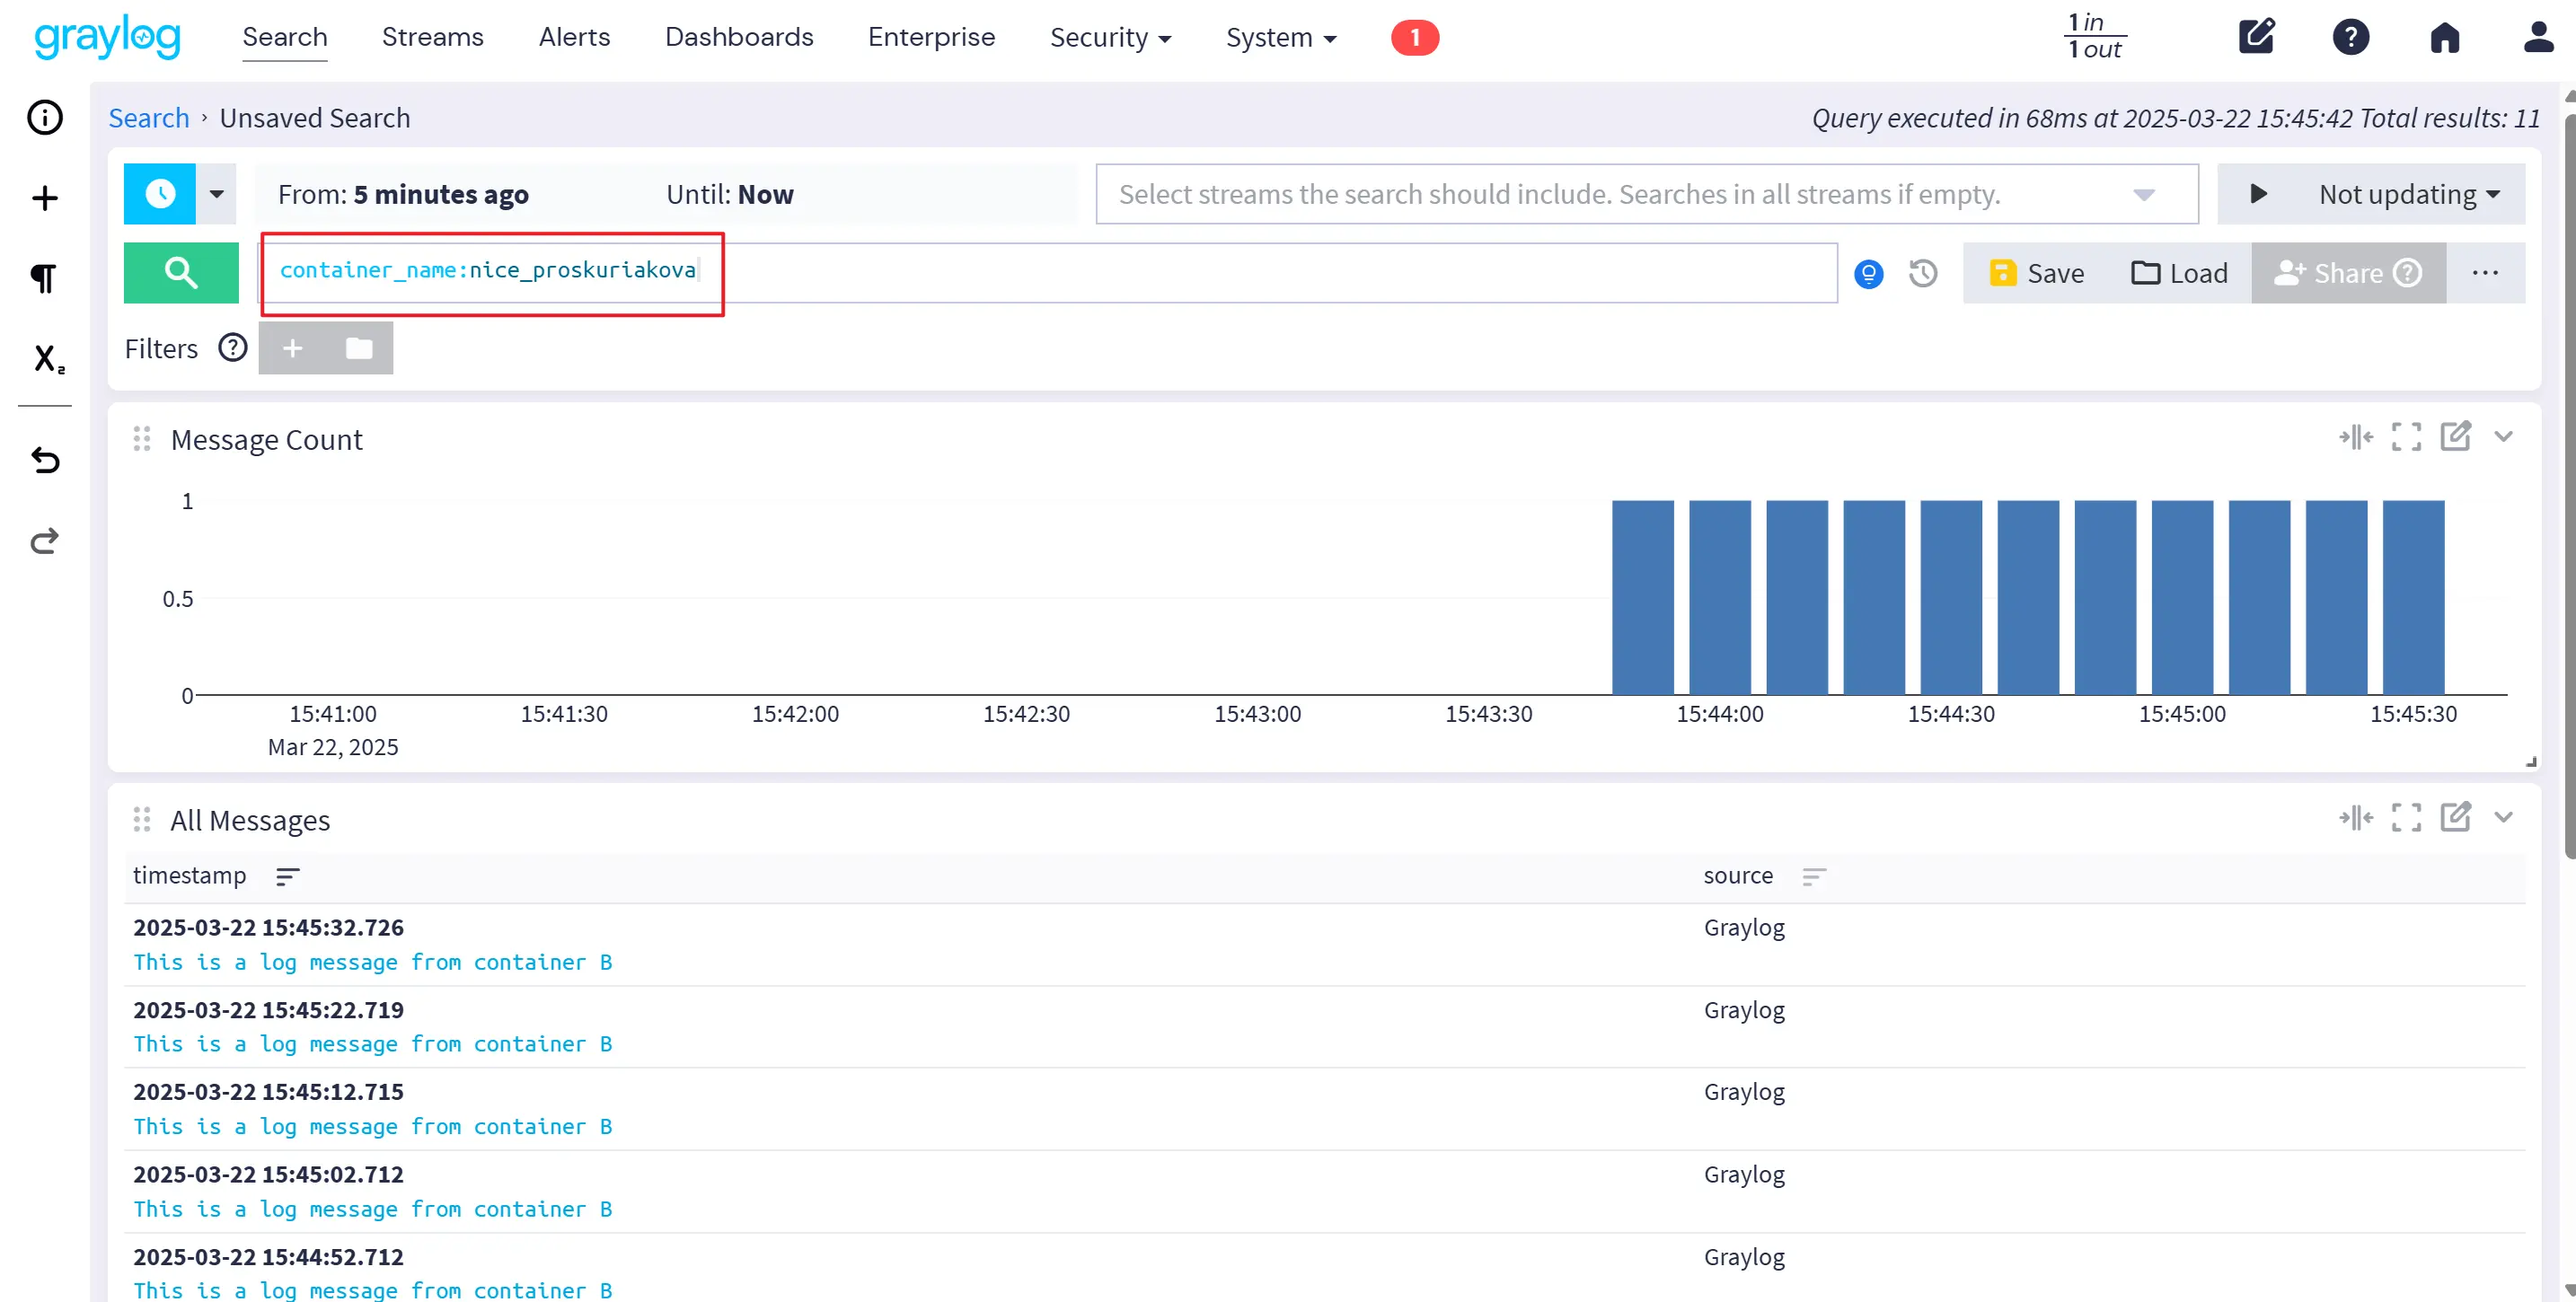This screenshot has height=1302, width=2576.
Task: Open the time range presets caret dropdown
Action: coord(216,193)
